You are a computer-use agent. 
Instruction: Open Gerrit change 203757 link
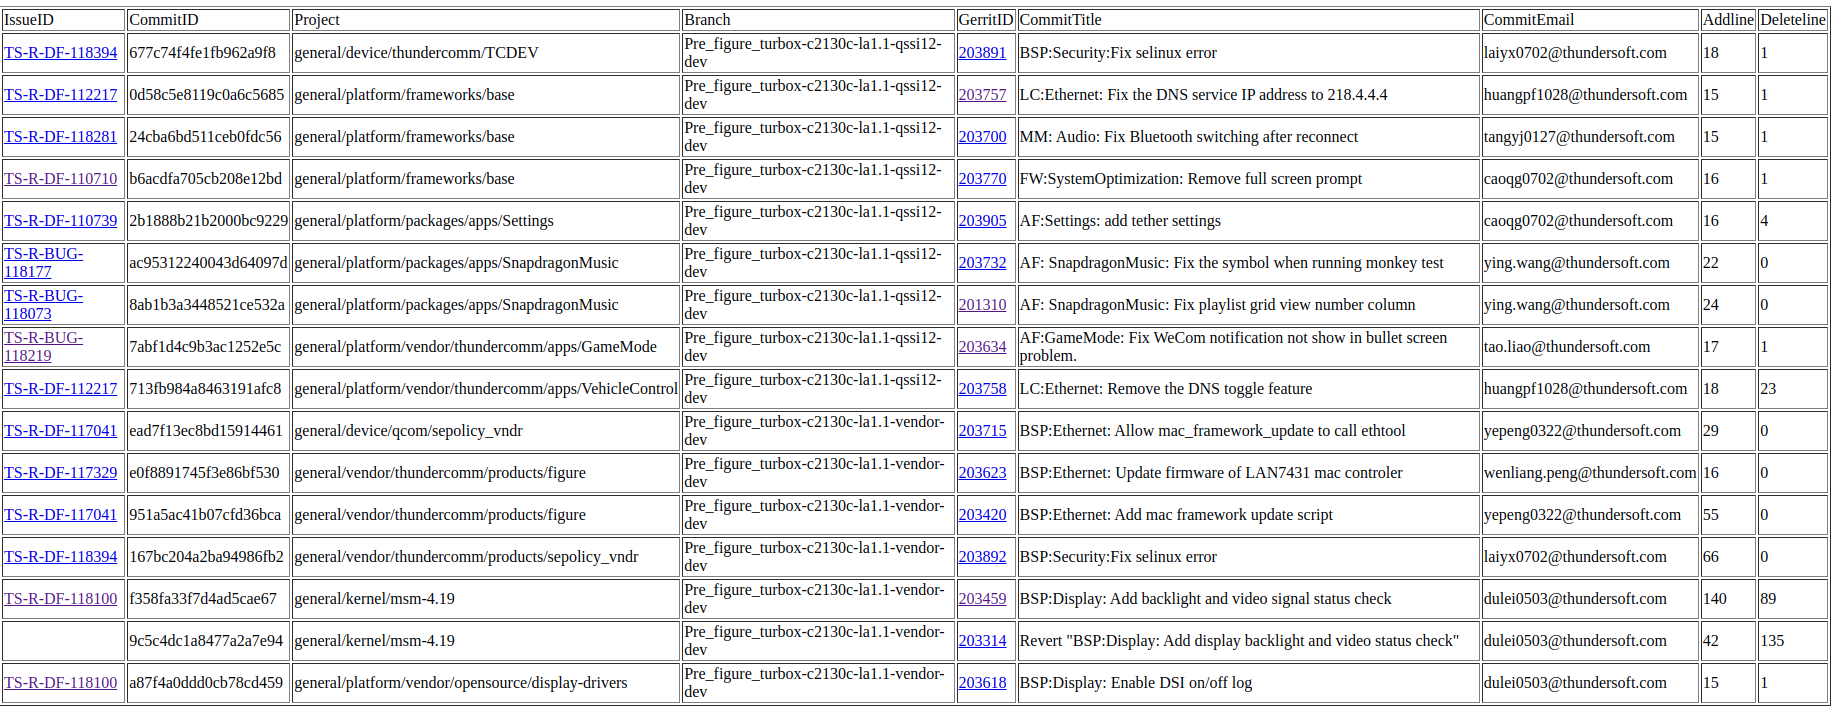tap(982, 95)
